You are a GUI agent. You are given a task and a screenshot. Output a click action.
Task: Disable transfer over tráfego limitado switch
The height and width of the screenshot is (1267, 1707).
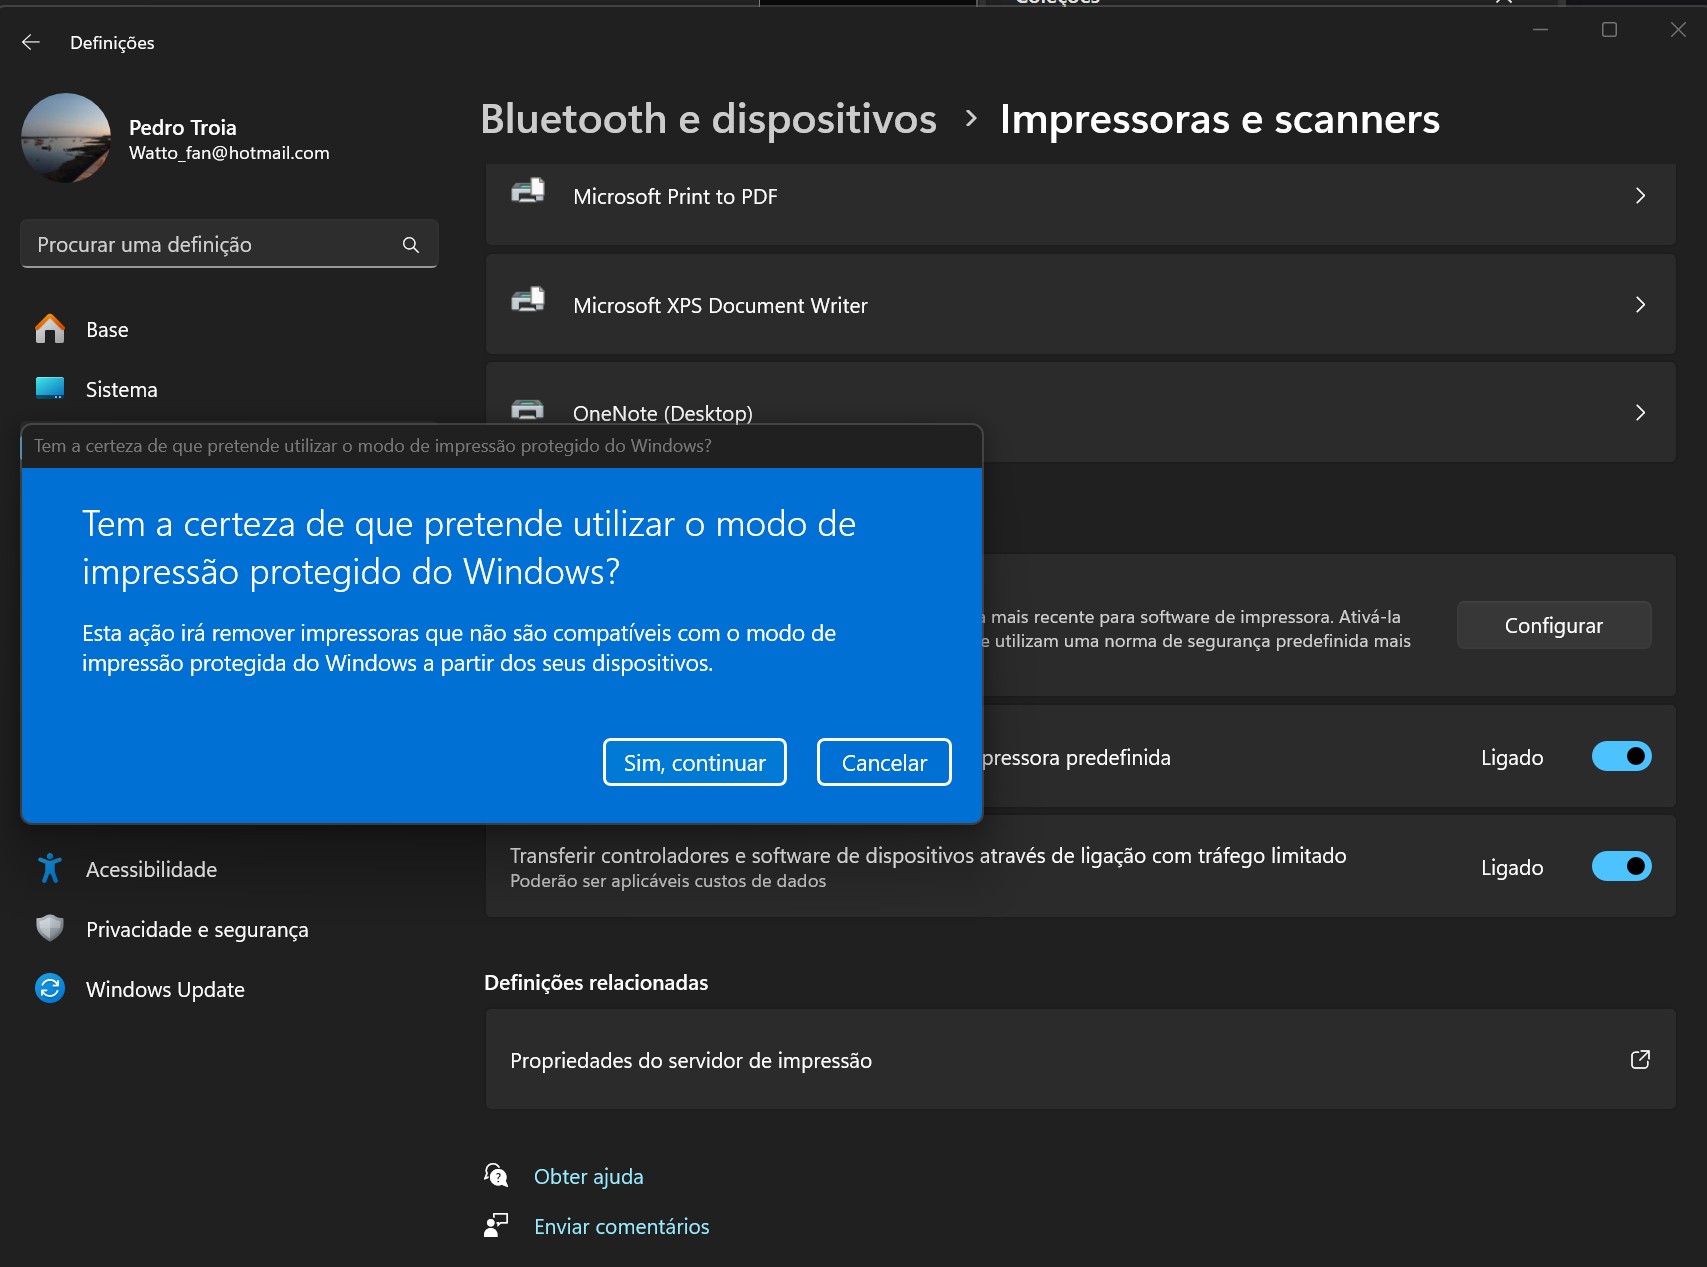(1621, 867)
